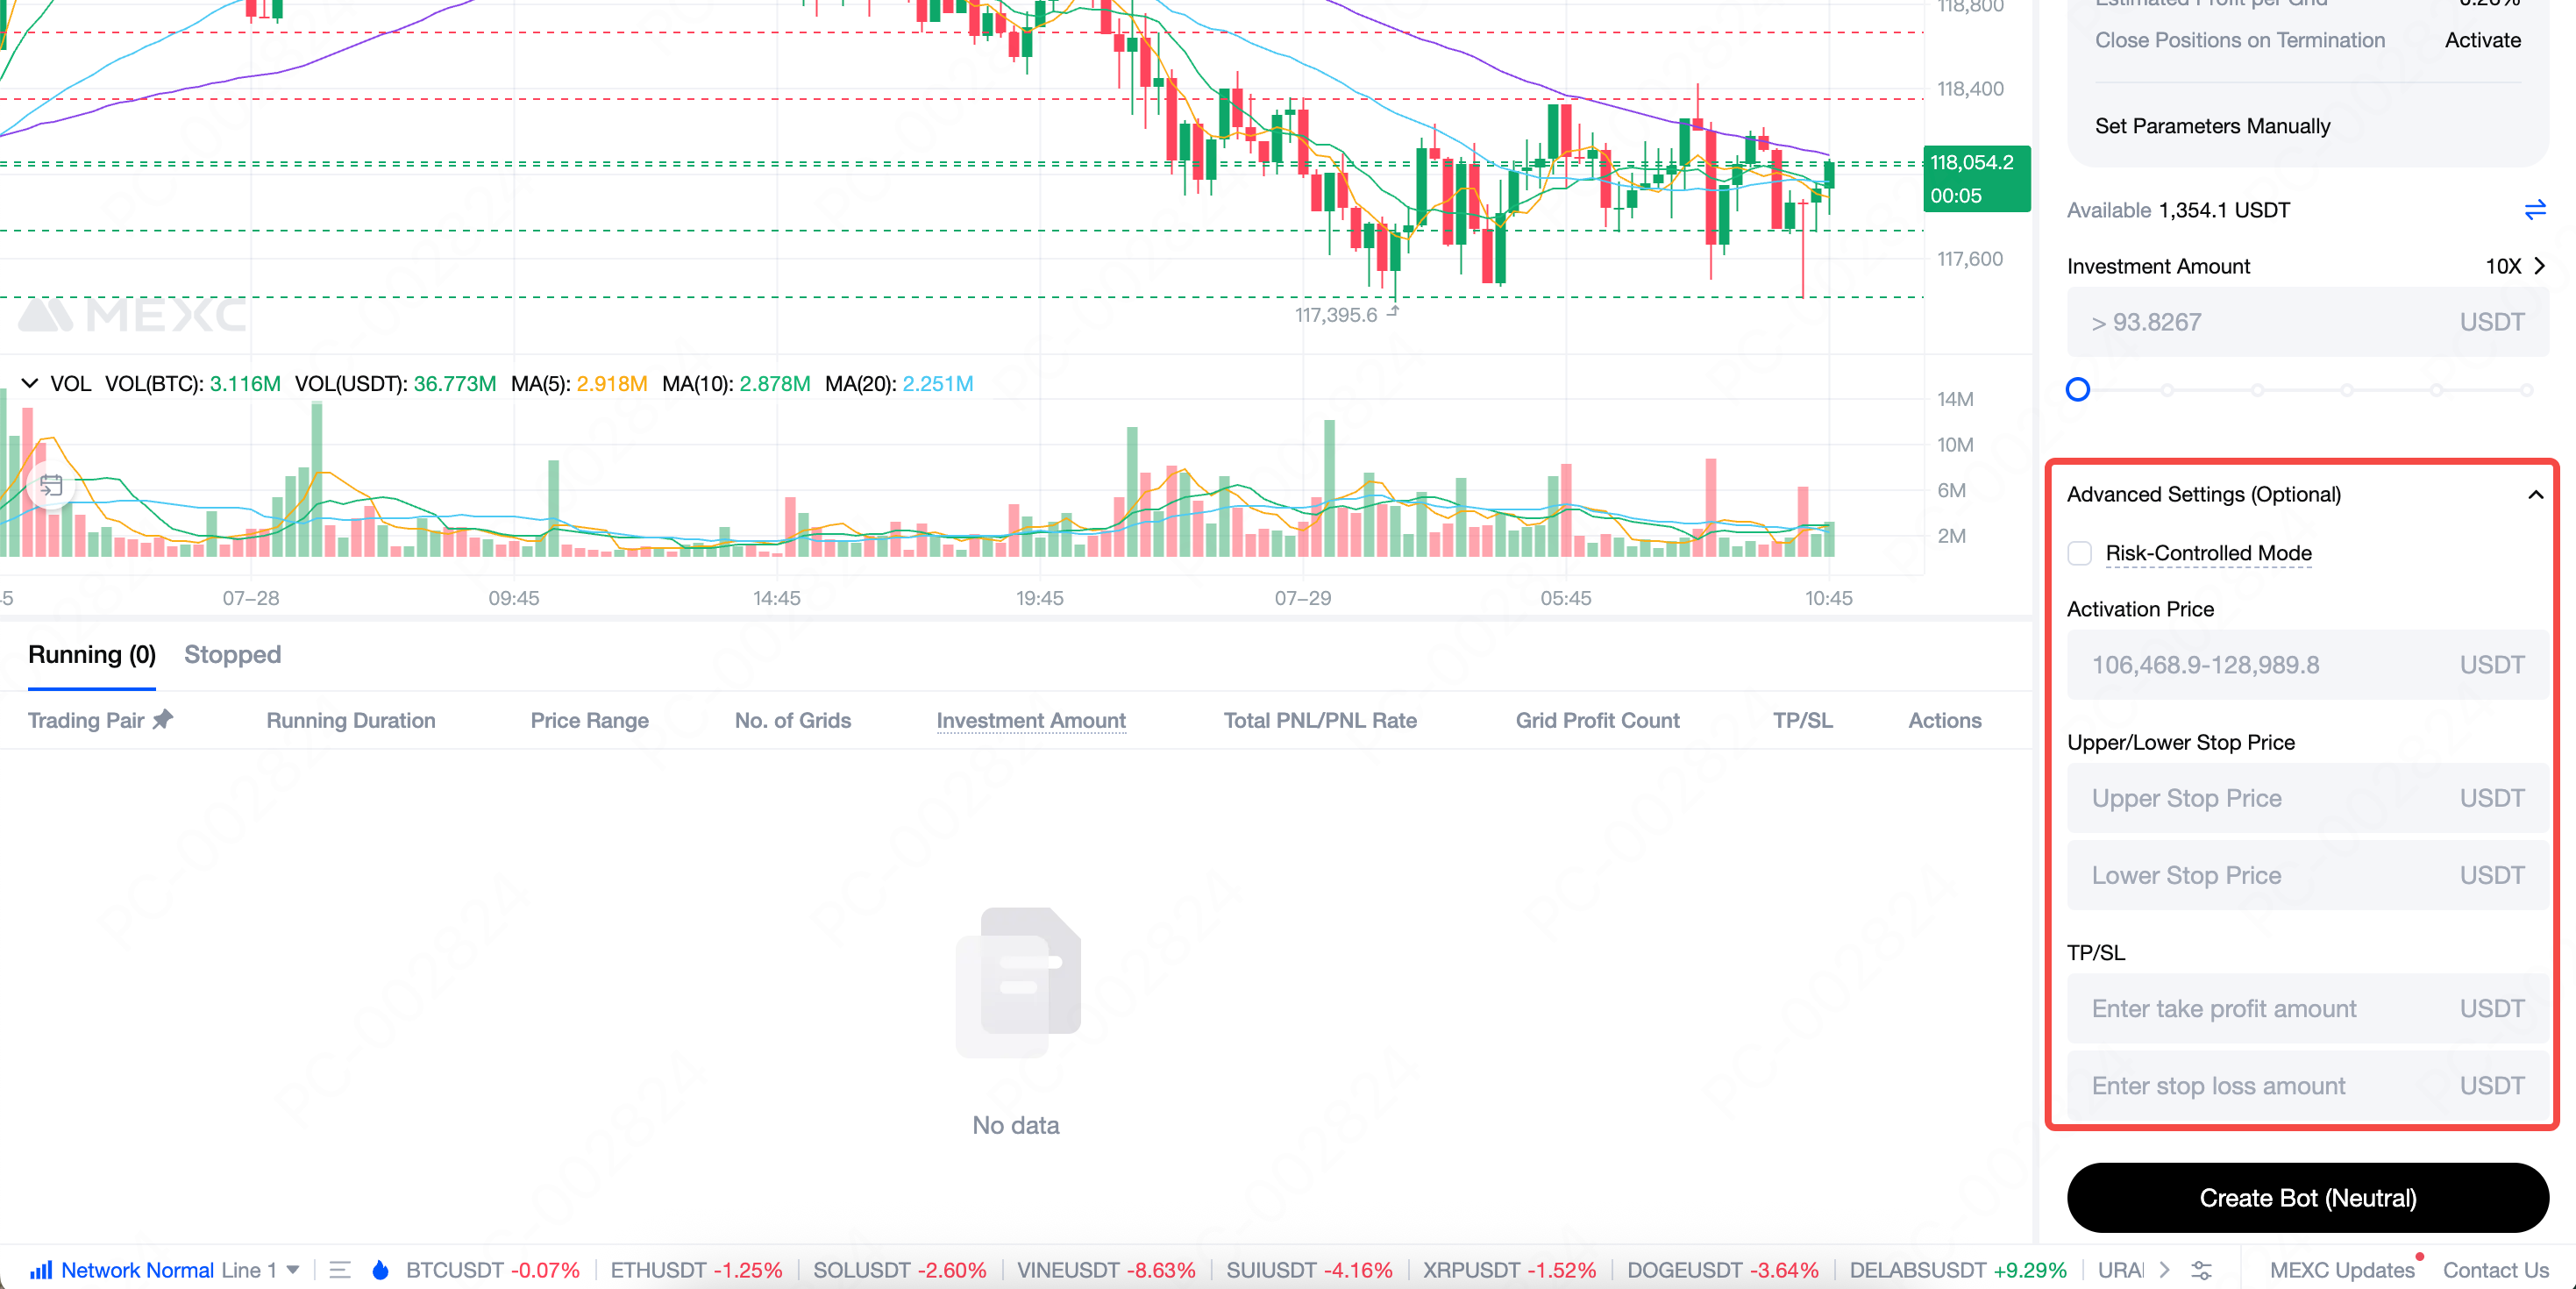Switch to the Stopped tab
The height and width of the screenshot is (1289, 2576).
(232, 654)
